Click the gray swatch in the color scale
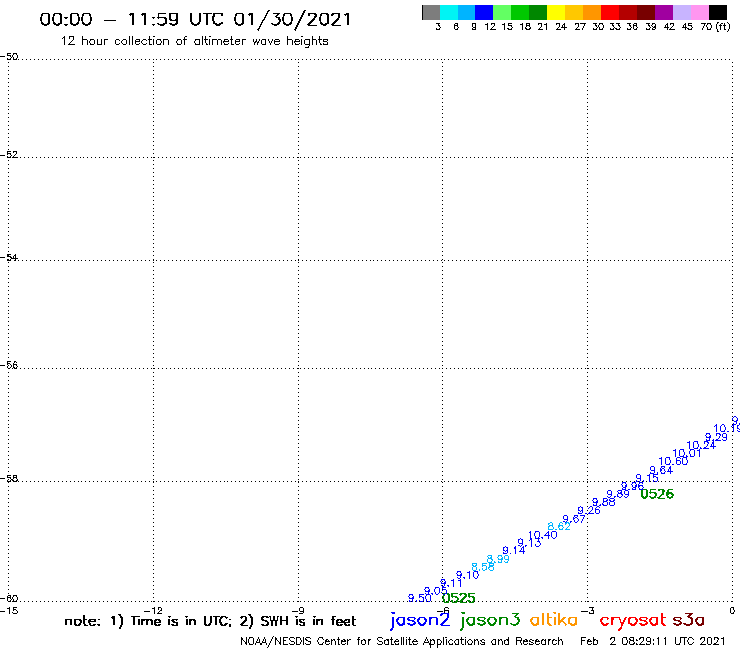This screenshot has width=740, height=650. 431,12
